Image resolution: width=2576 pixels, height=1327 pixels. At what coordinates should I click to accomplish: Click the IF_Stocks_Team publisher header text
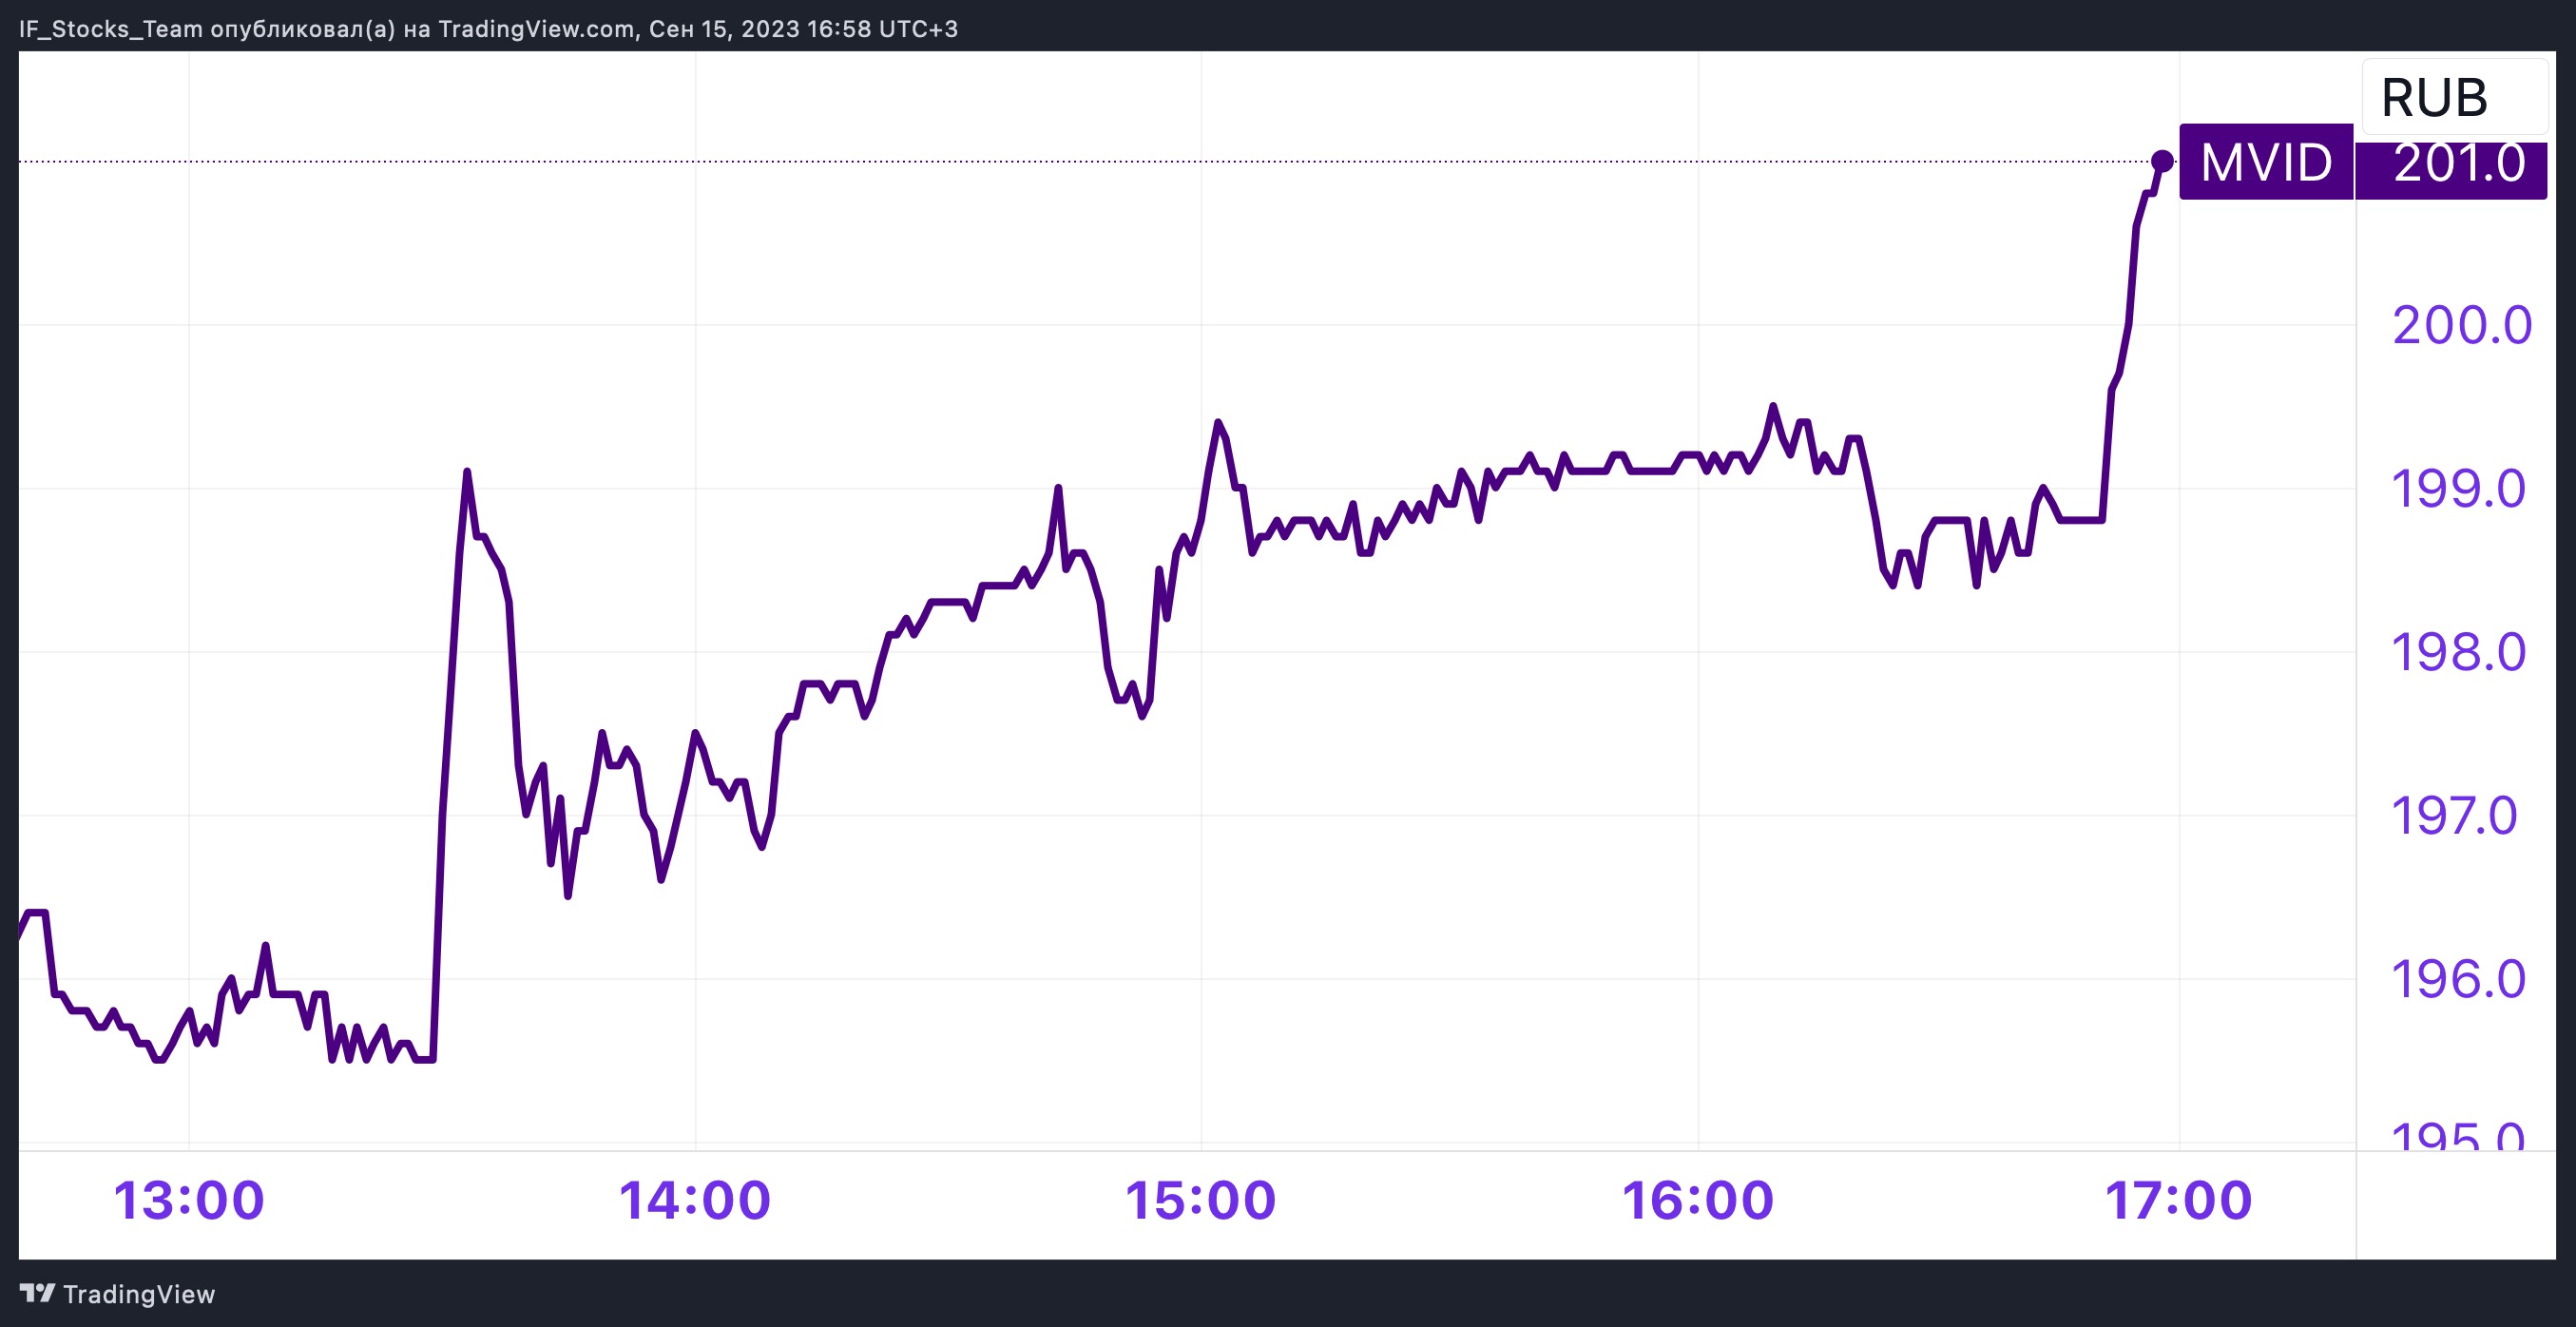[488, 29]
